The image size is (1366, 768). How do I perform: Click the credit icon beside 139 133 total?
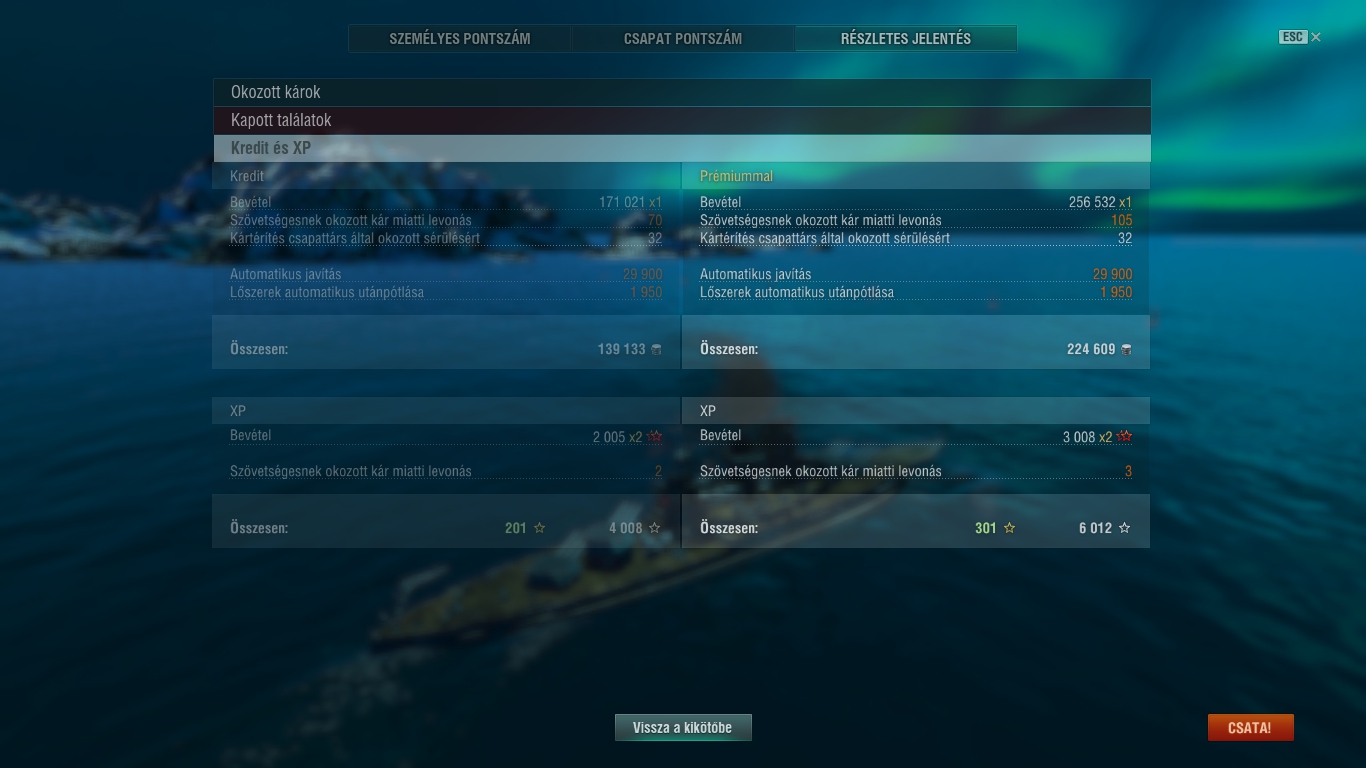click(x=656, y=349)
